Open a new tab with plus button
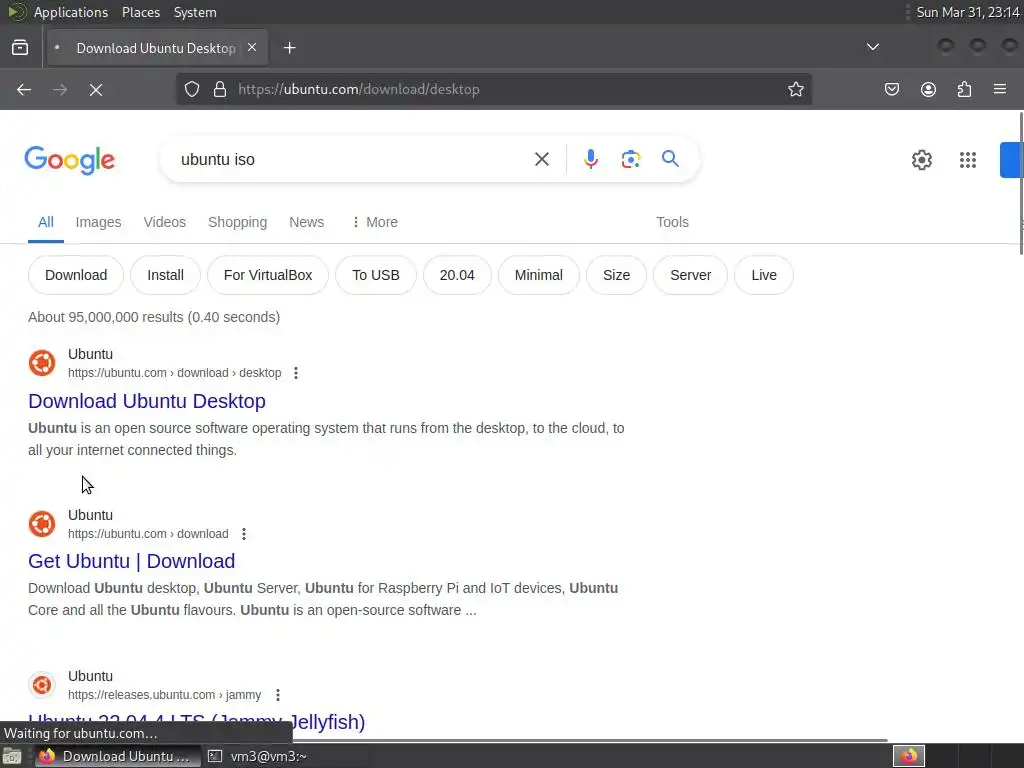This screenshot has height=768, width=1024. [x=289, y=48]
